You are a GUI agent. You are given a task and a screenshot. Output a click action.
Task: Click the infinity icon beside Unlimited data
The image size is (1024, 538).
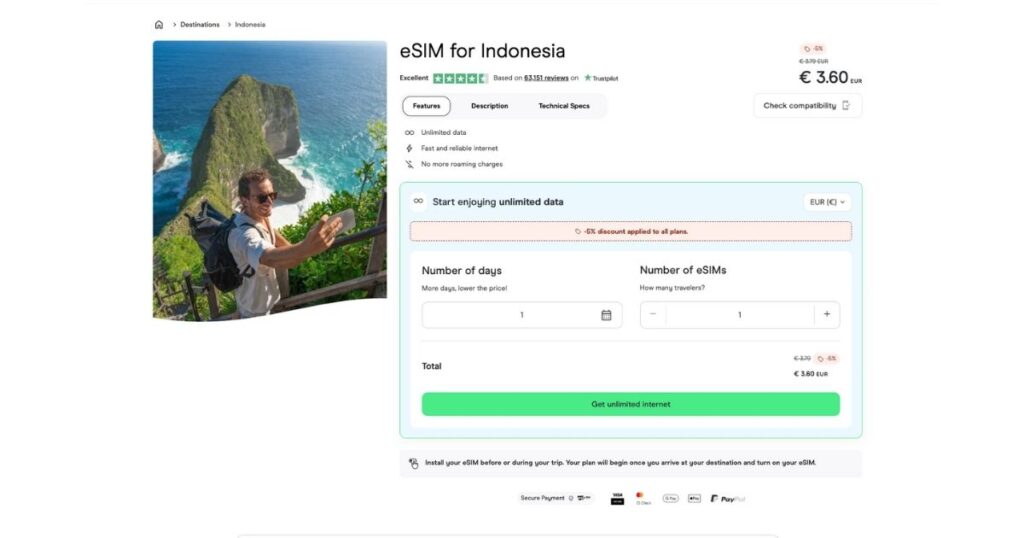pos(409,133)
